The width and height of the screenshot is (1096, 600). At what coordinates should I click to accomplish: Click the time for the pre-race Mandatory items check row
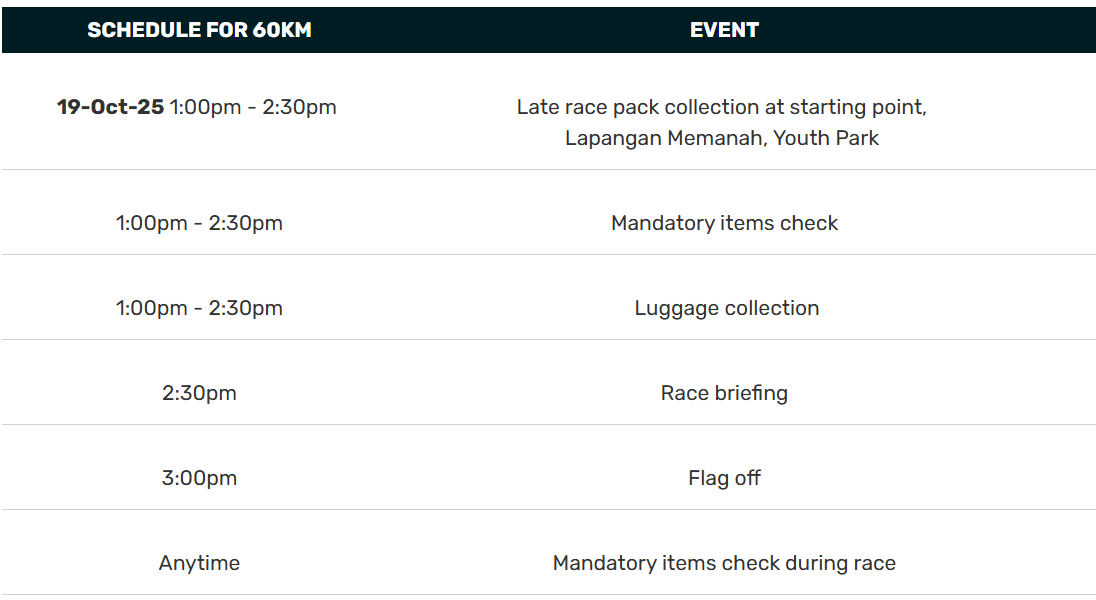tap(199, 223)
